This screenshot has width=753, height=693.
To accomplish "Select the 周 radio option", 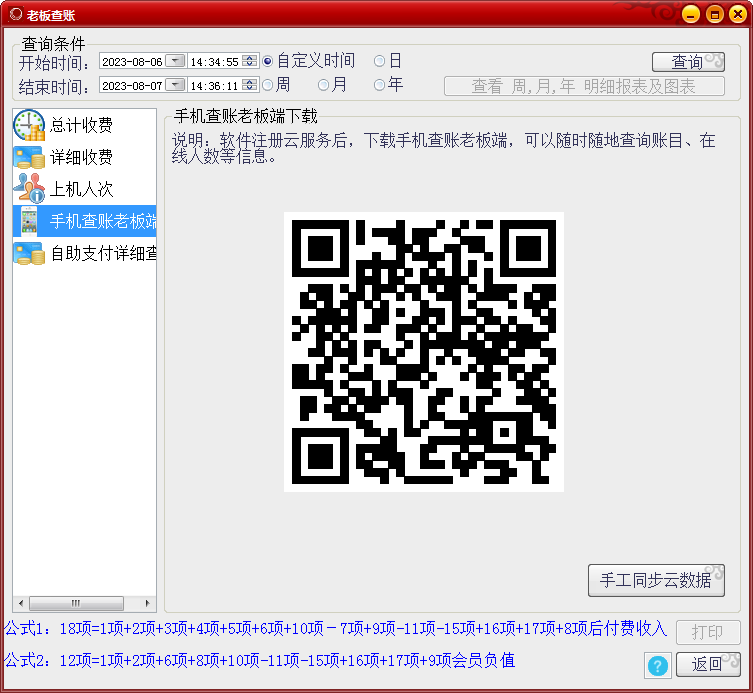I will (276, 85).
